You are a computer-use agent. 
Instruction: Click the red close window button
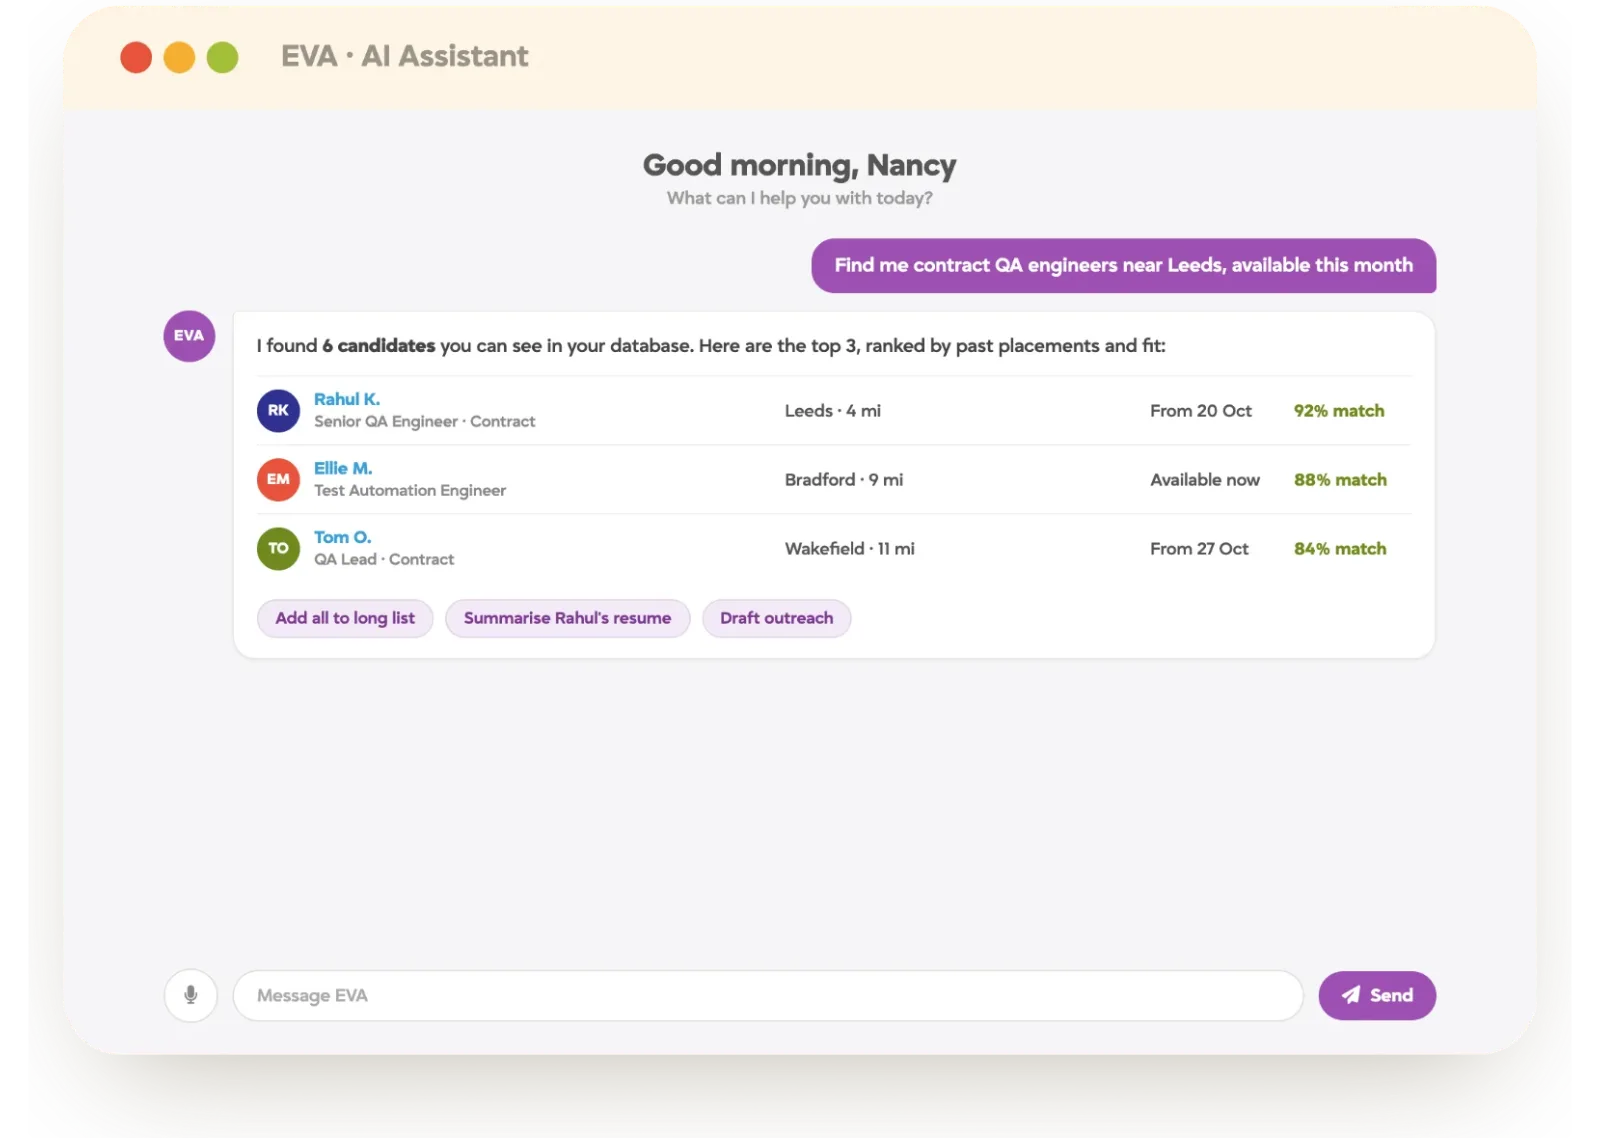click(x=136, y=57)
